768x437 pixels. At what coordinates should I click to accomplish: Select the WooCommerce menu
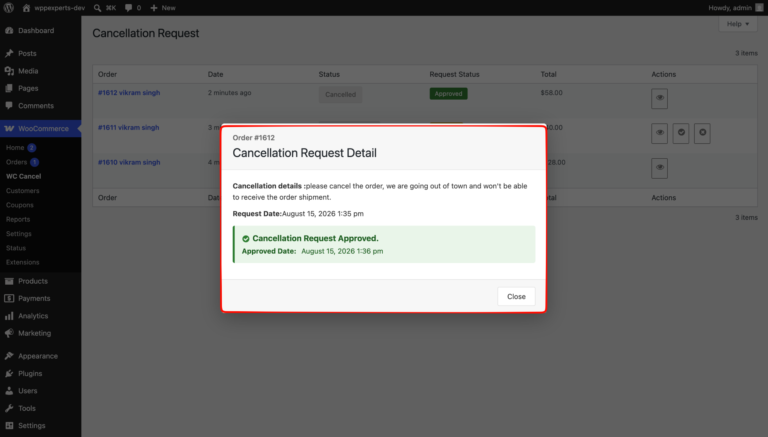pos(41,128)
